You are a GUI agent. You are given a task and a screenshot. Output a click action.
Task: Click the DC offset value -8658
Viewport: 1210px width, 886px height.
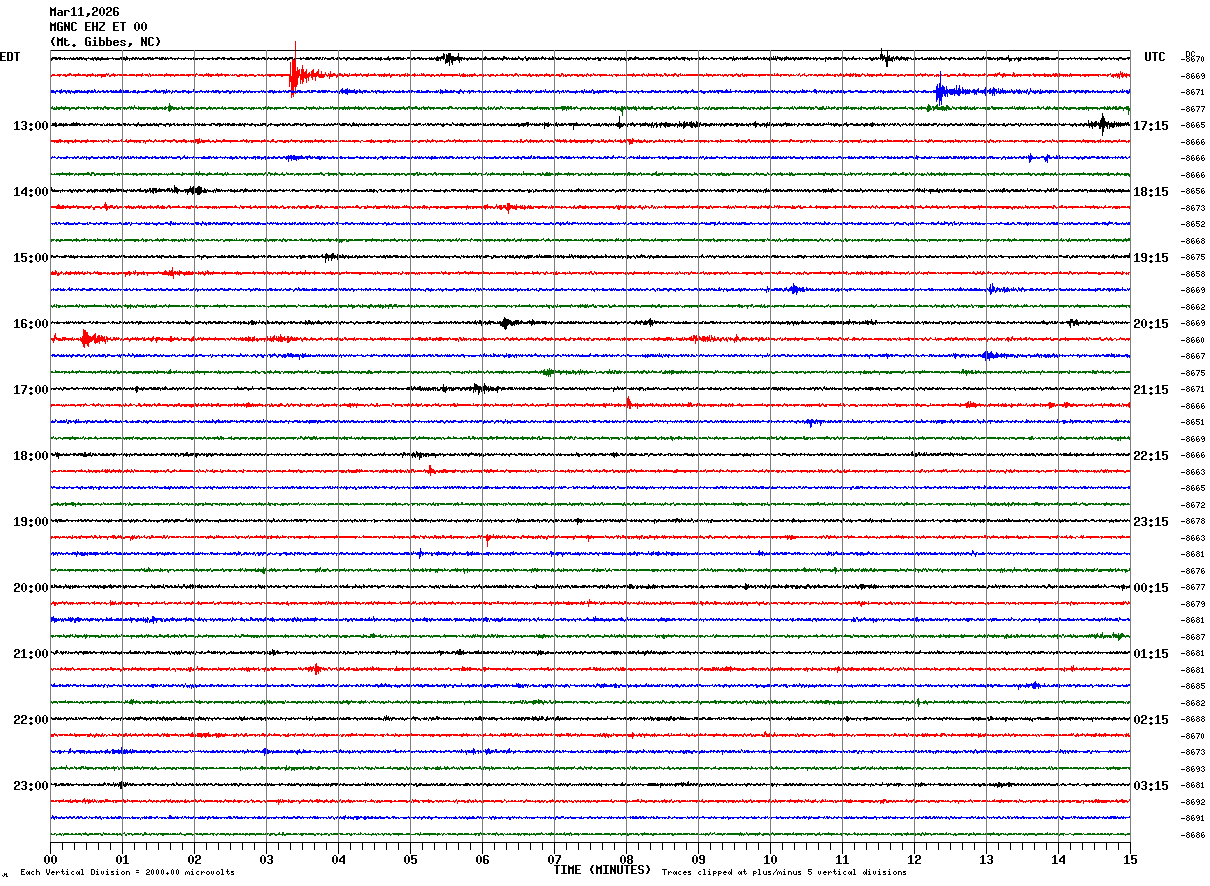click(1194, 273)
